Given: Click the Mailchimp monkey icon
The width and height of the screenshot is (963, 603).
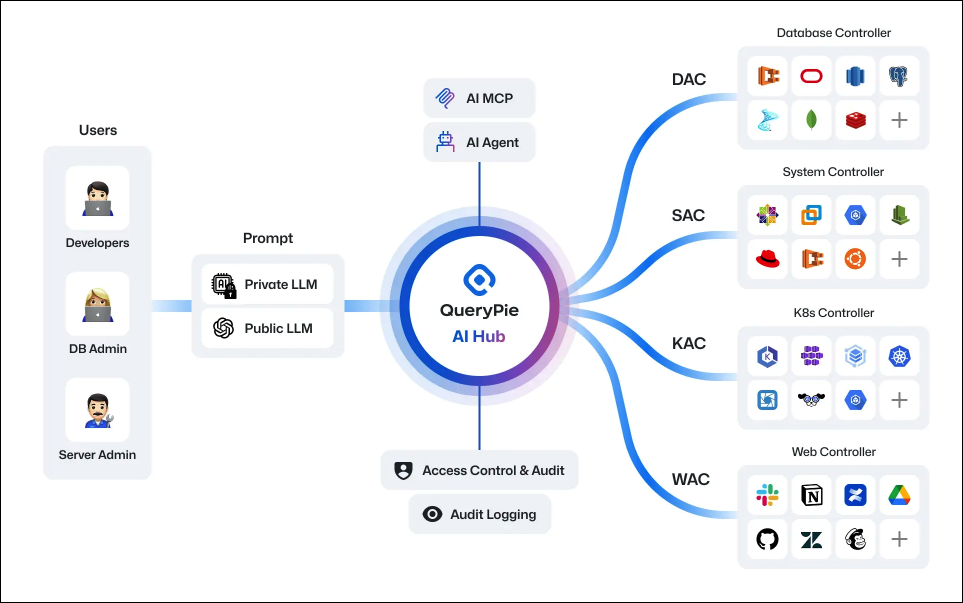Looking at the screenshot, I should pyautogui.click(x=855, y=539).
